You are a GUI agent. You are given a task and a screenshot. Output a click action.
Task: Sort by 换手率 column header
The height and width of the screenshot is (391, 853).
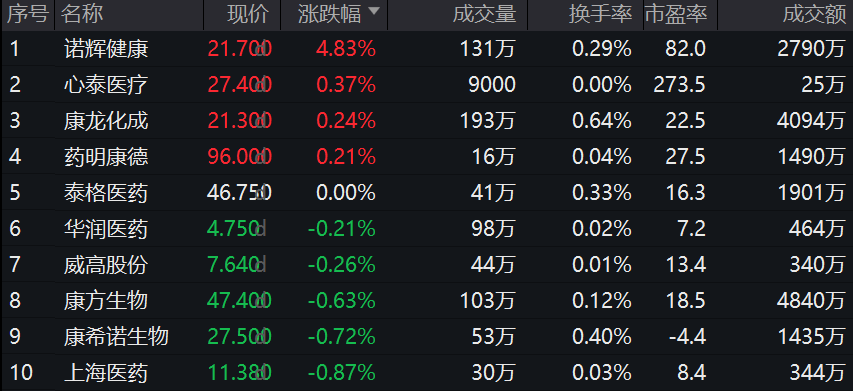tap(601, 15)
